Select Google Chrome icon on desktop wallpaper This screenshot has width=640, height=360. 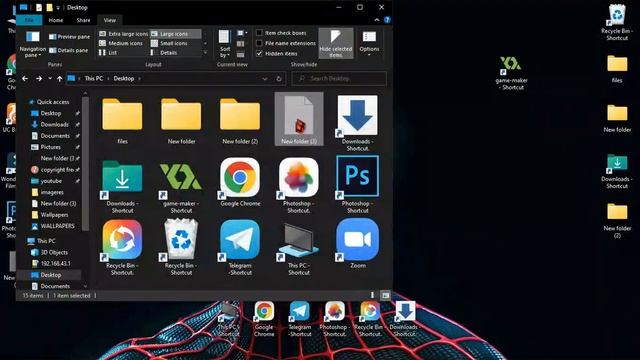pyautogui.click(x=264, y=319)
